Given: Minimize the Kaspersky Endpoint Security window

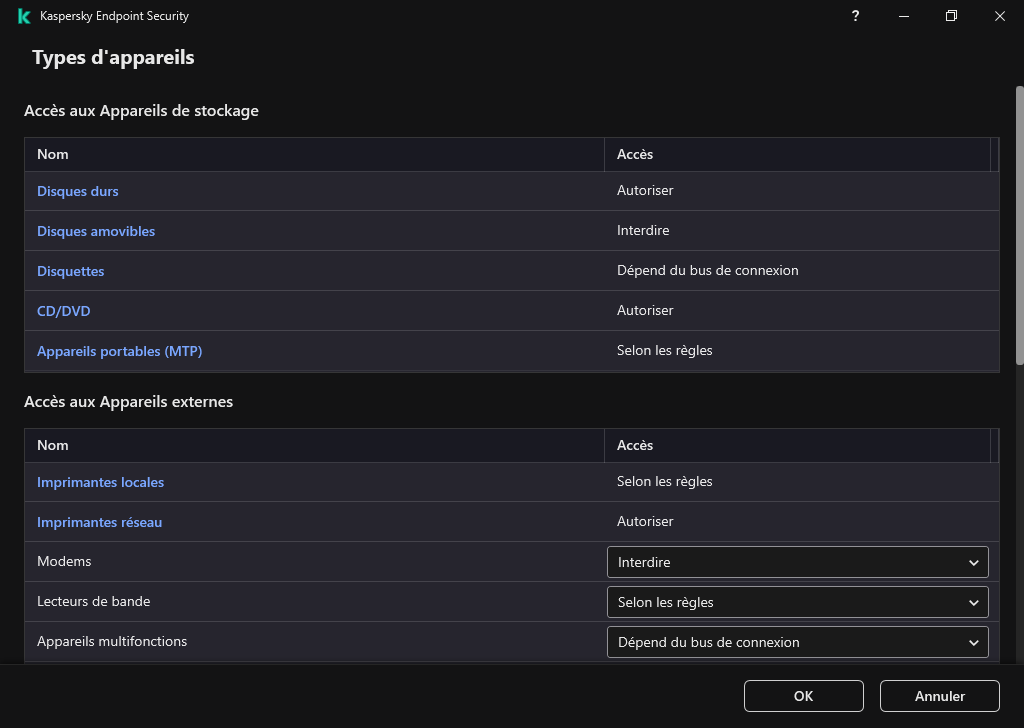Looking at the screenshot, I should 903,16.
